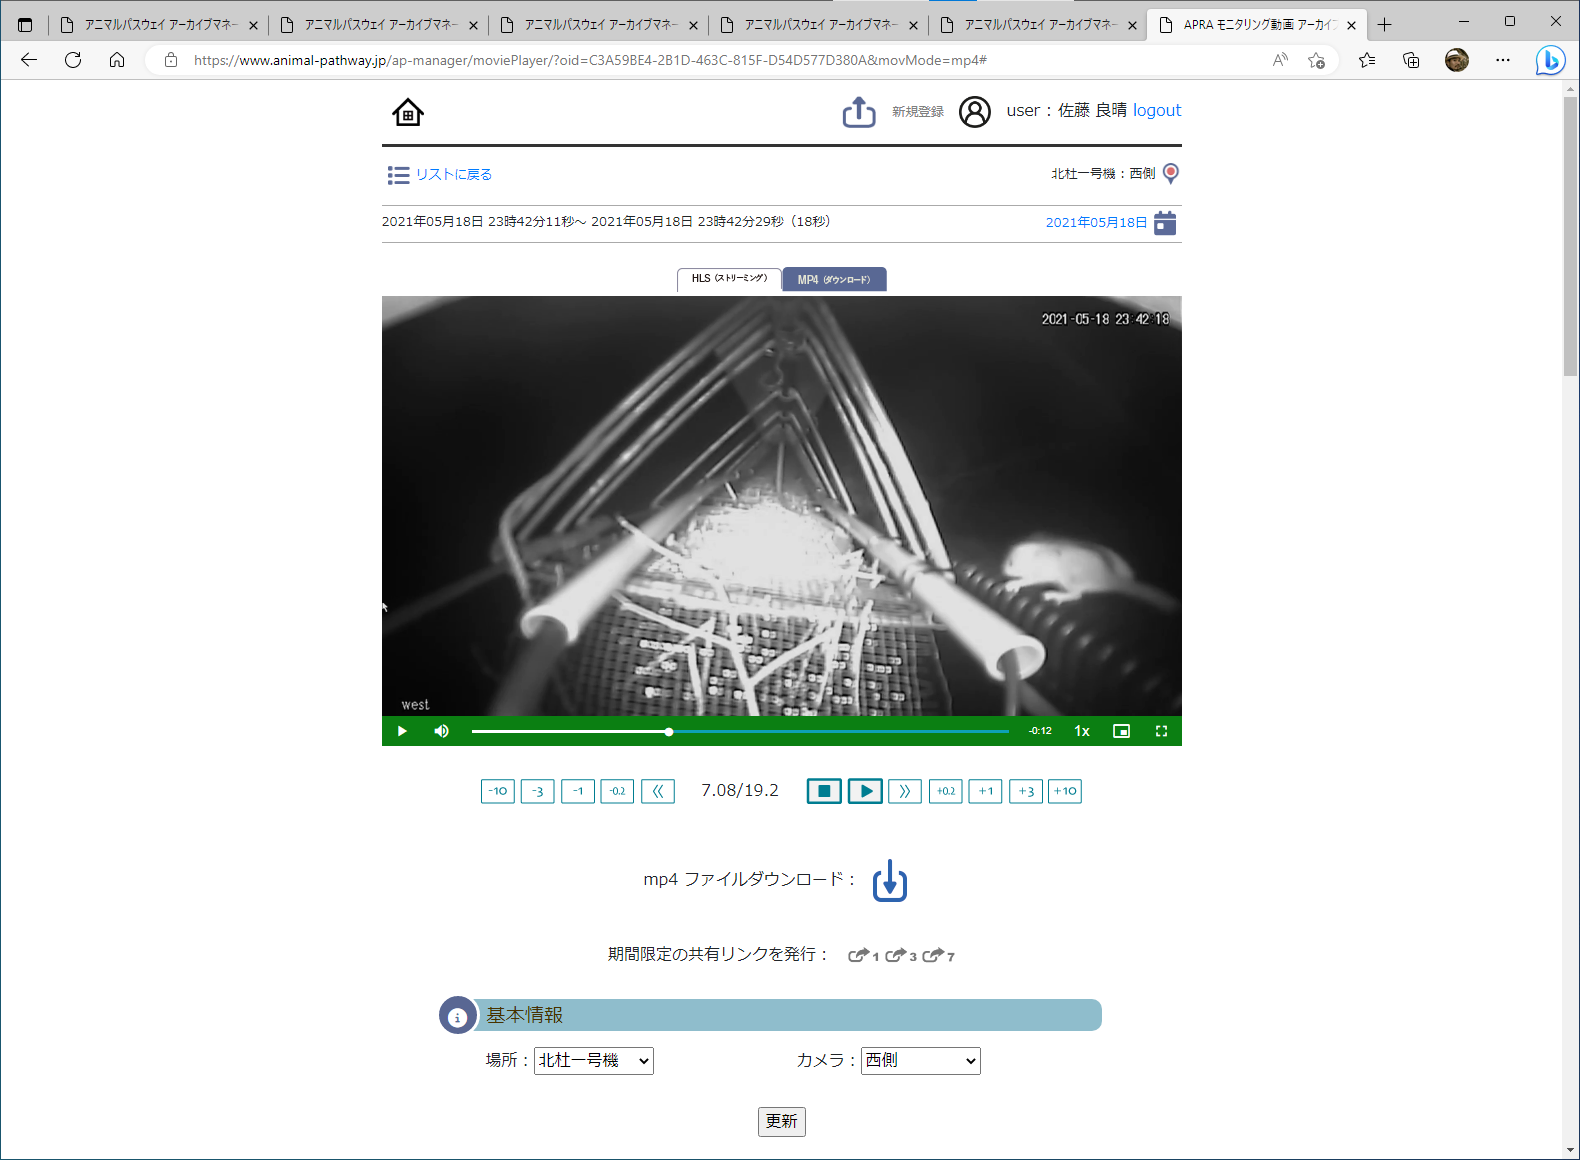
Task: Step back 0.2 seconds
Action: click(x=617, y=791)
